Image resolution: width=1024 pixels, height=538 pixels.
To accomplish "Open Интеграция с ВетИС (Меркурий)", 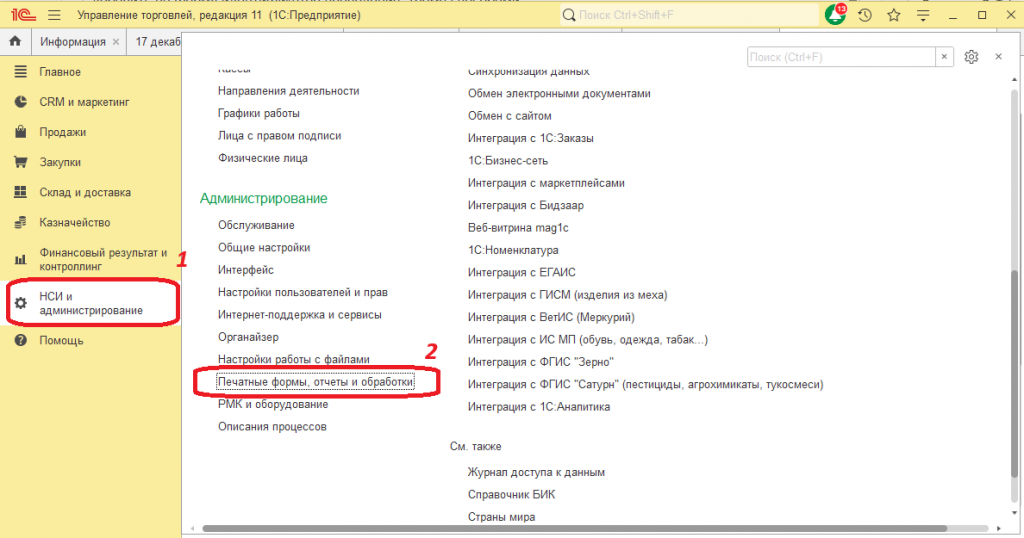I will (x=551, y=317).
